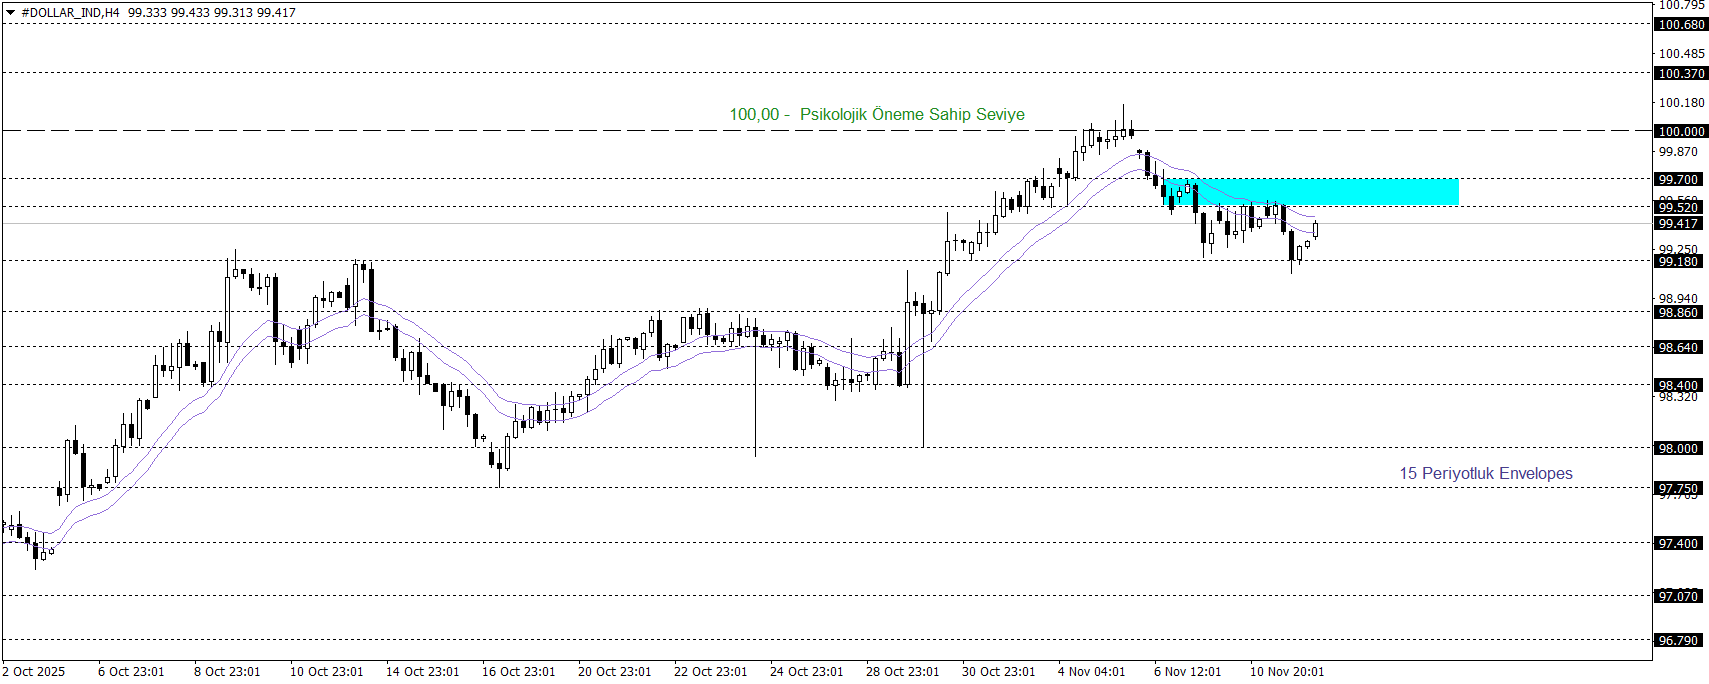The width and height of the screenshot is (1709, 684).
Task: Click the "2 Oct 2025" date label
Action: pyautogui.click(x=34, y=671)
